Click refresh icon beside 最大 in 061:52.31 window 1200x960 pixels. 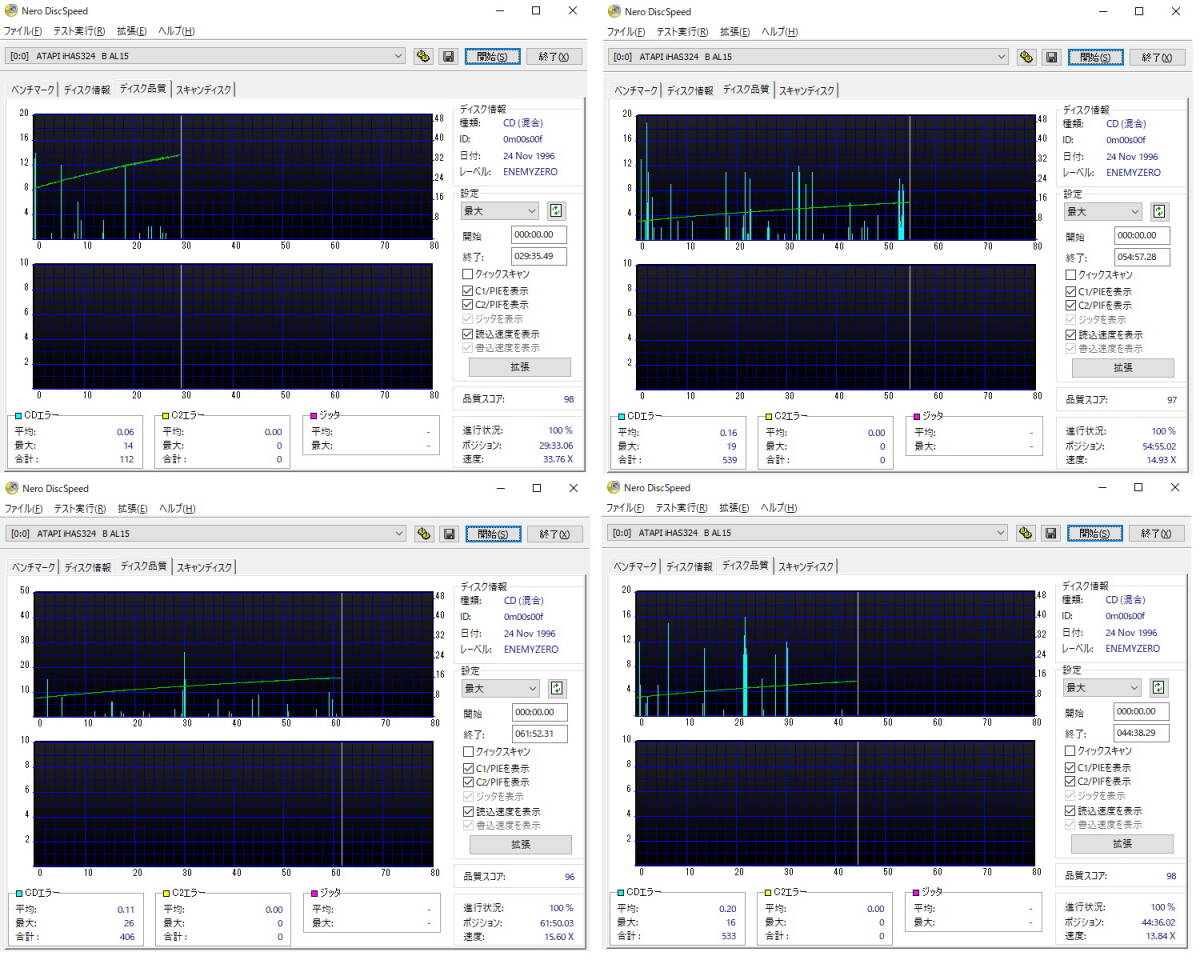[556, 688]
